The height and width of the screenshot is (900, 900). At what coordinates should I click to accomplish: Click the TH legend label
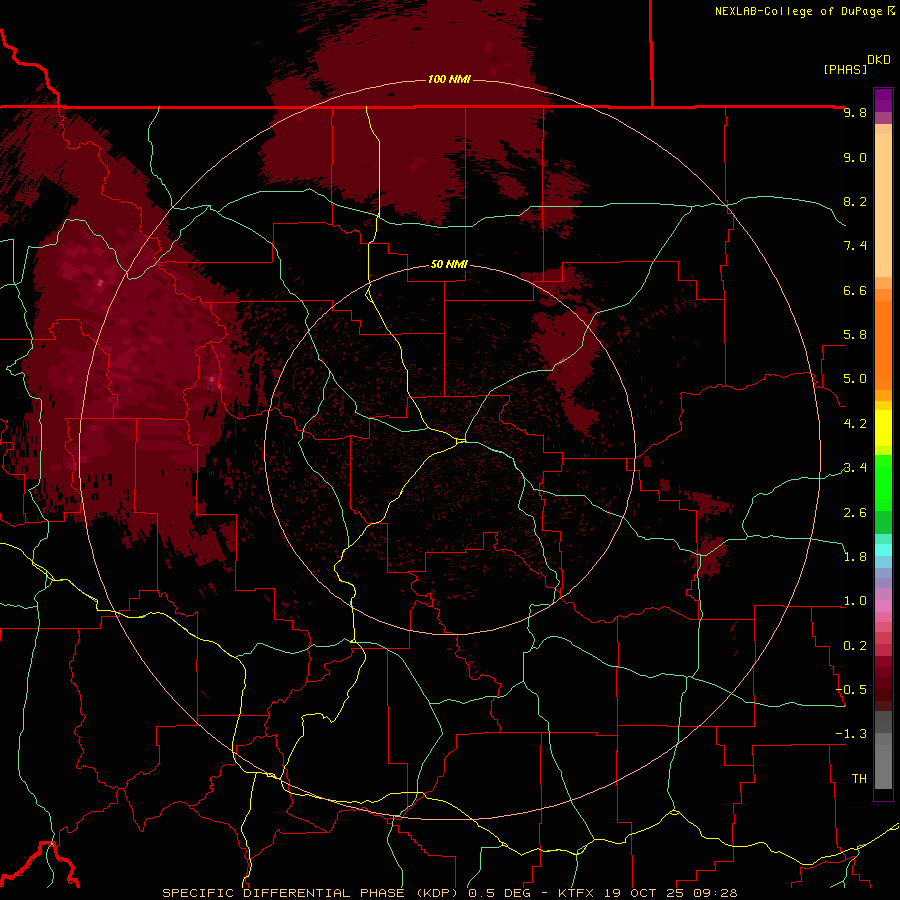pos(859,778)
